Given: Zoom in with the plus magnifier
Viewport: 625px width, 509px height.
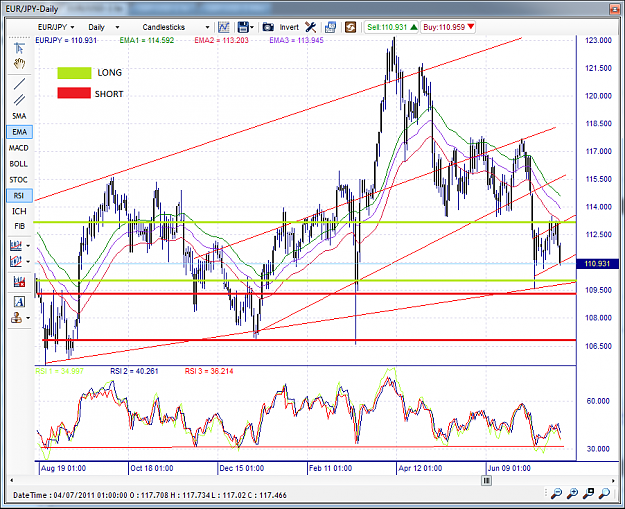Looking at the screenshot, I should pos(572,493).
